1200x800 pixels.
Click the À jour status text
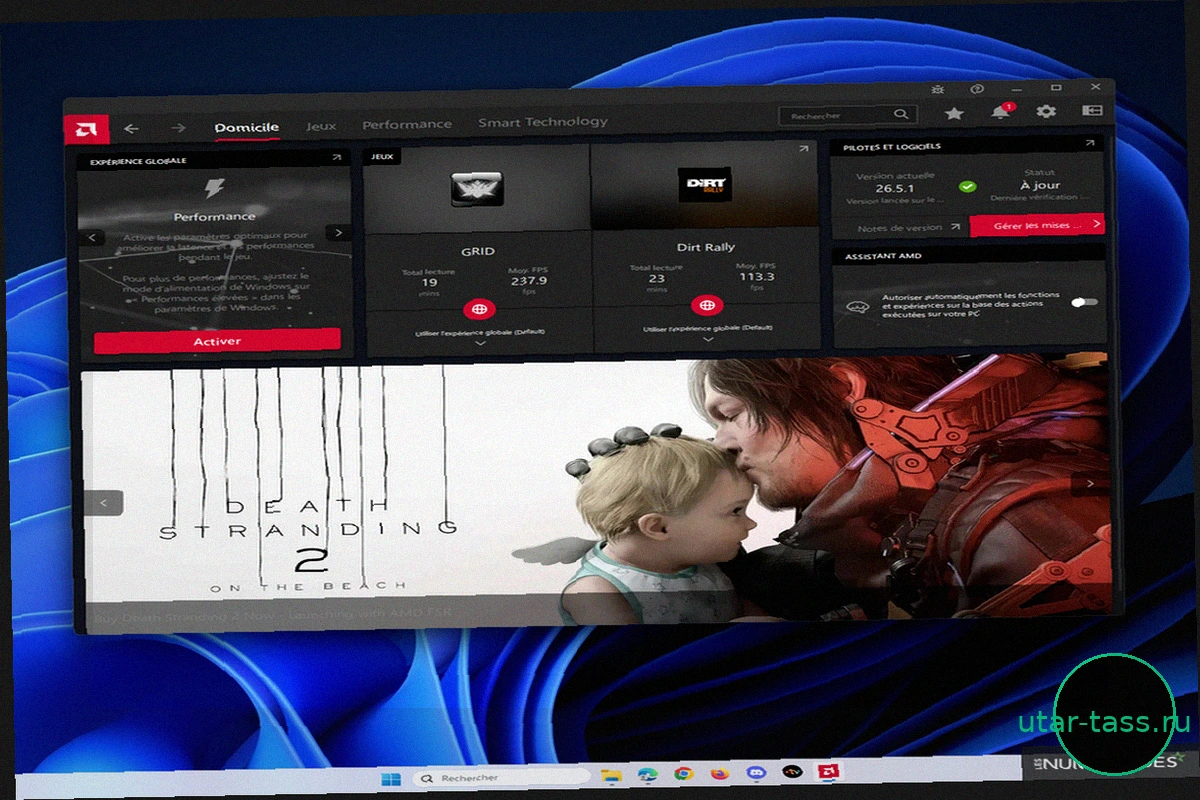pyautogui.click(x=1039, y=186)
